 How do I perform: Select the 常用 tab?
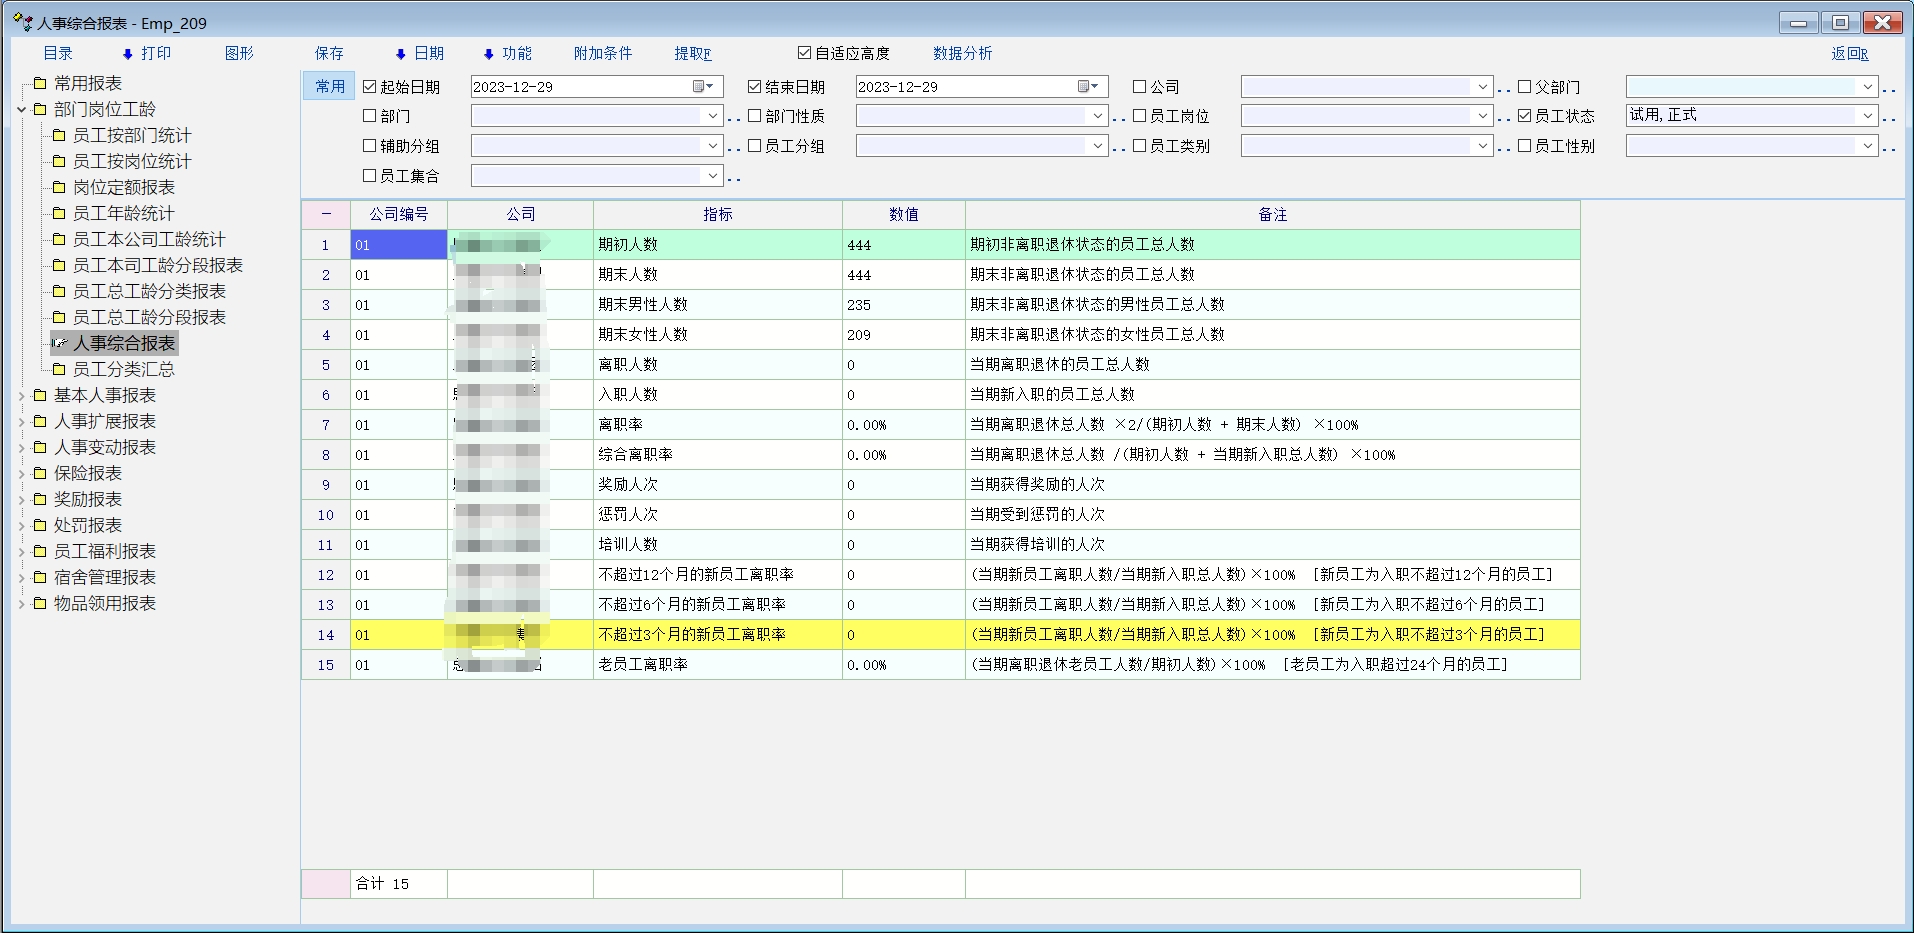[329, 87]
